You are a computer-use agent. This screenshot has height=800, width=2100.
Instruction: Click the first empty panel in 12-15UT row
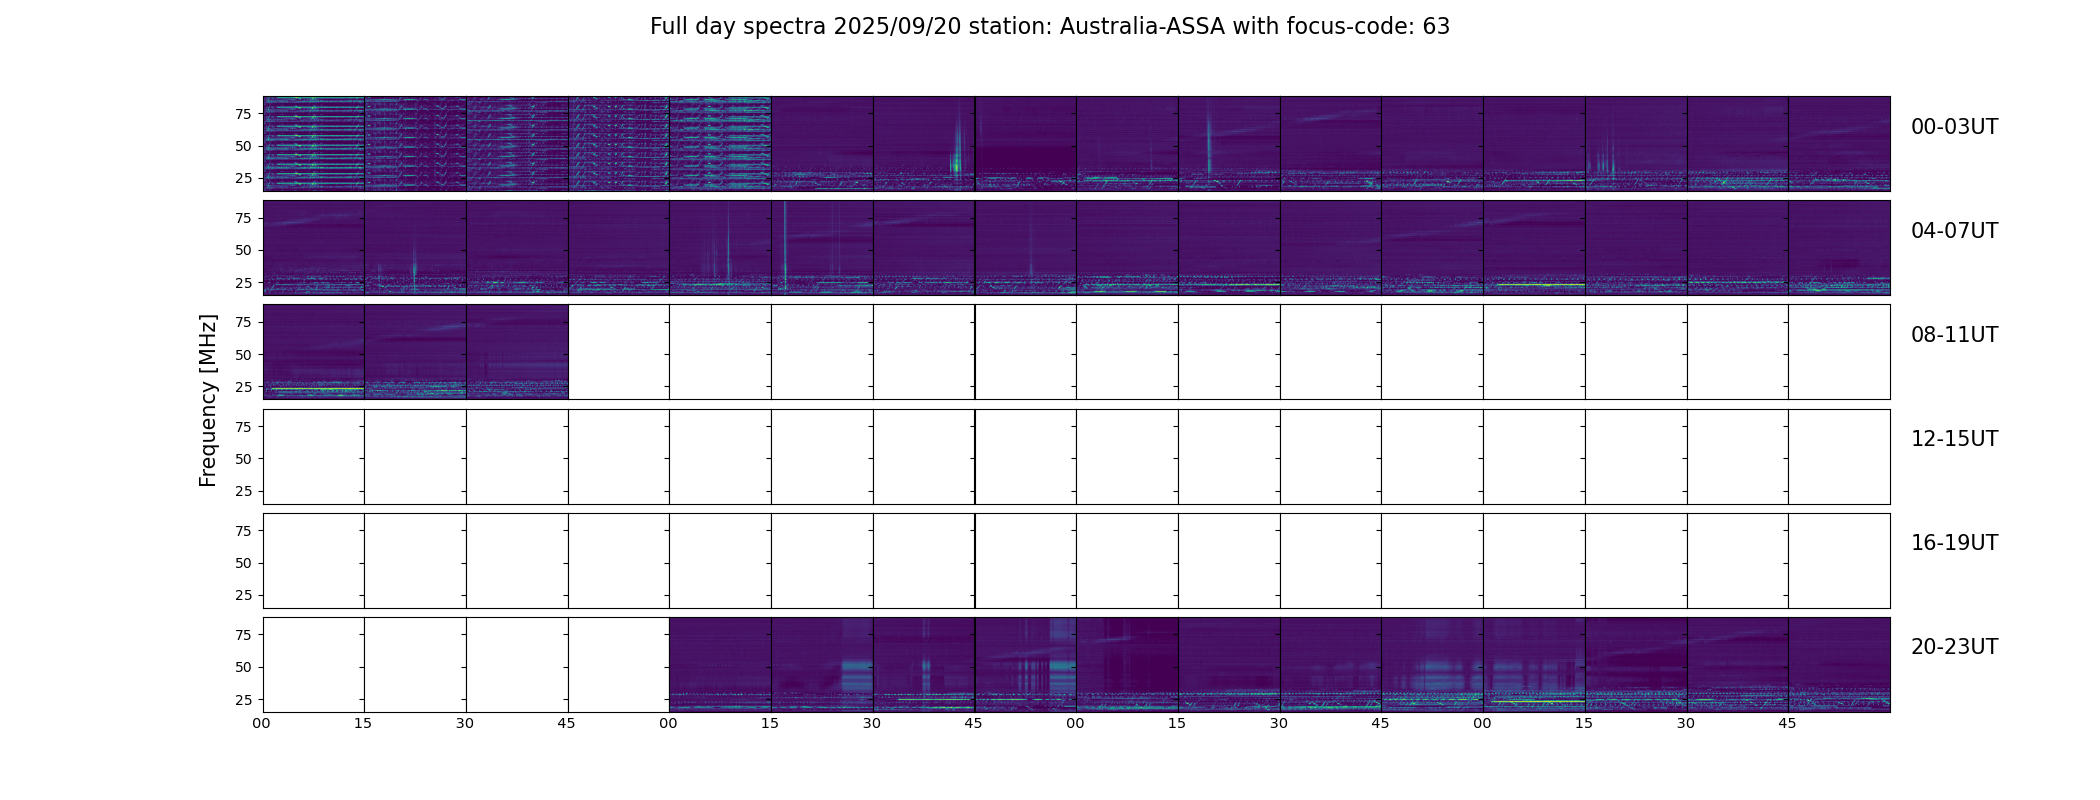tap(314, 456)
